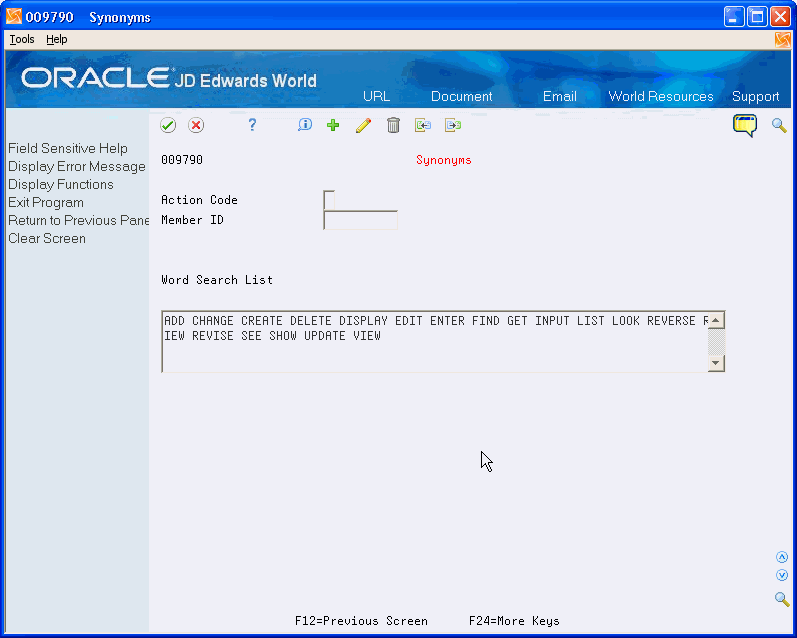This screenshot has width=797, height=638.
Task: Click the top toolbar magnifier icon
Action: (779, 125)
